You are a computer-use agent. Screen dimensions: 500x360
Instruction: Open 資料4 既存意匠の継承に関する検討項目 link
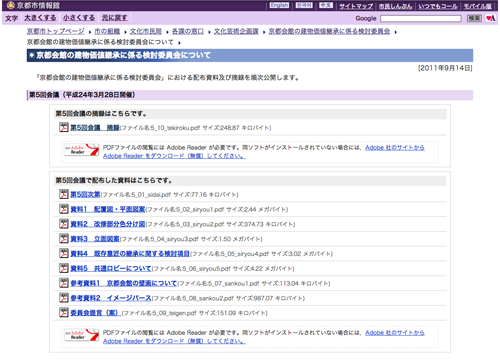(x=130, y=254)
